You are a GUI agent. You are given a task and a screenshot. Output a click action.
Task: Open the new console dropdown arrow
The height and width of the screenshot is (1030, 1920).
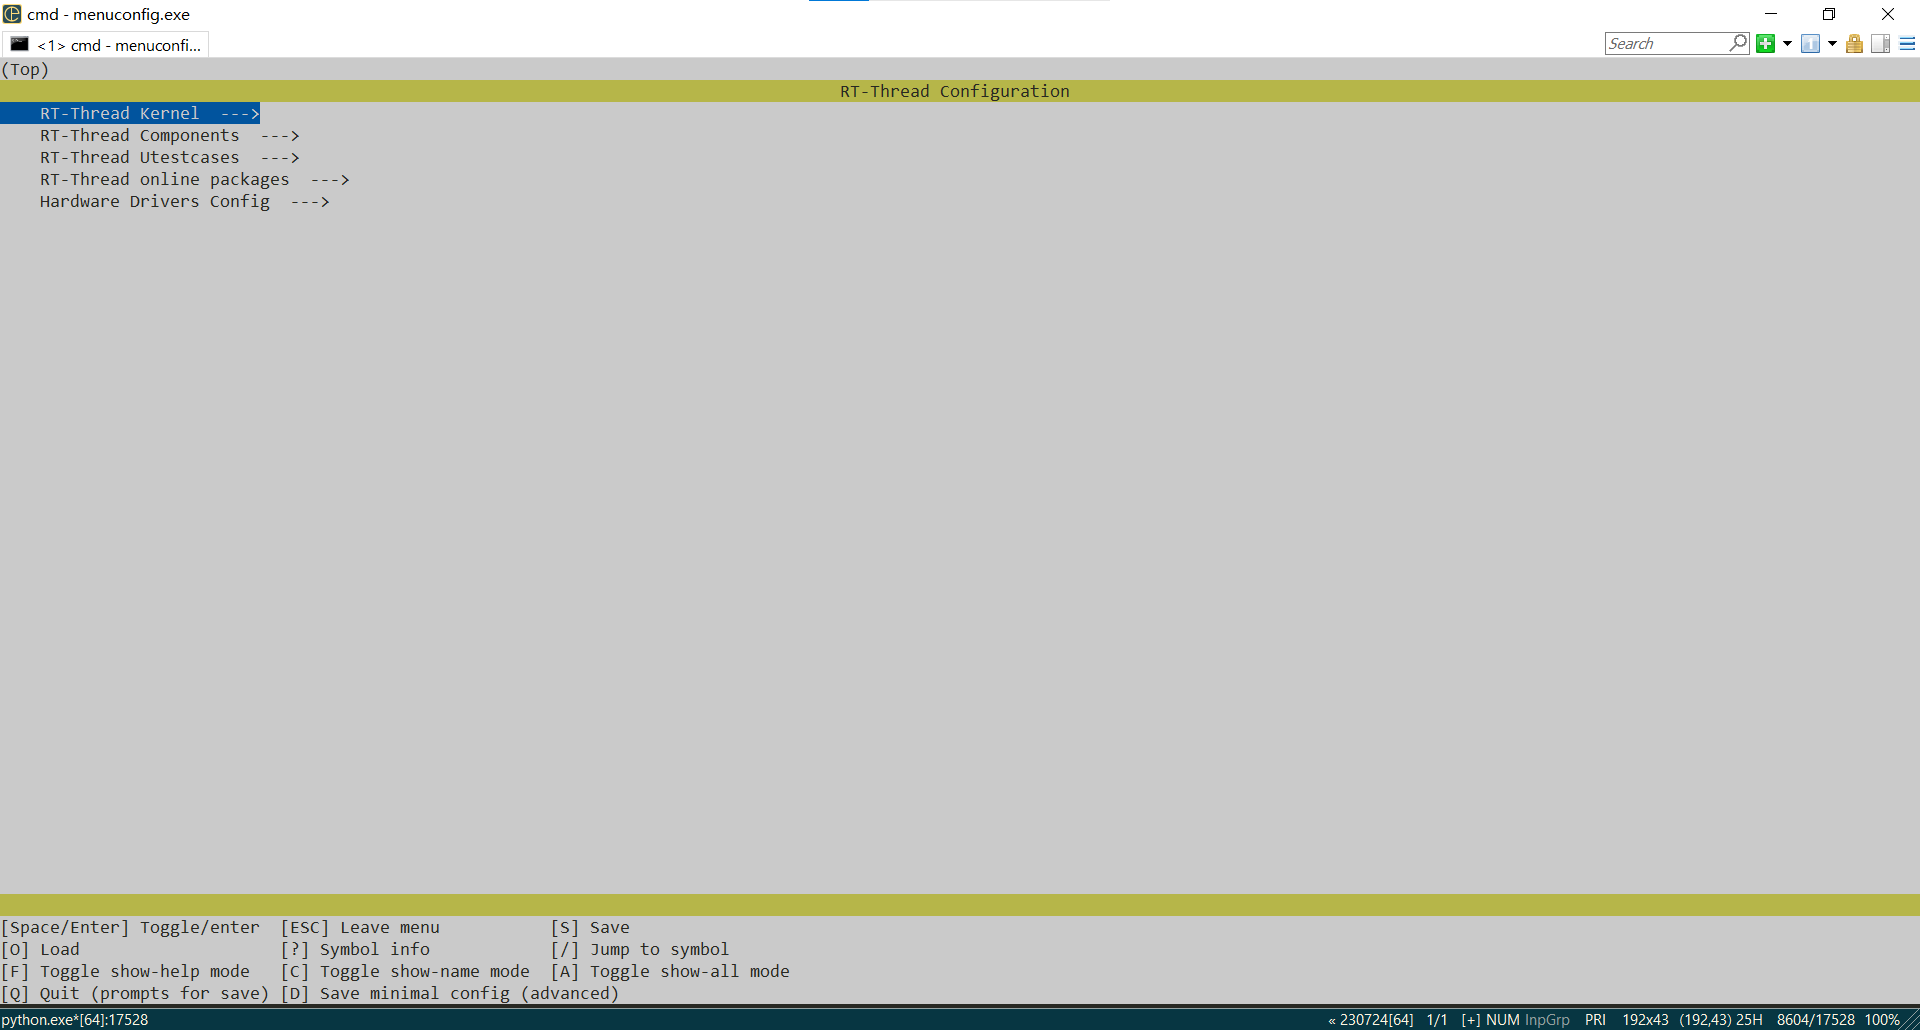tap(1789, 43)
